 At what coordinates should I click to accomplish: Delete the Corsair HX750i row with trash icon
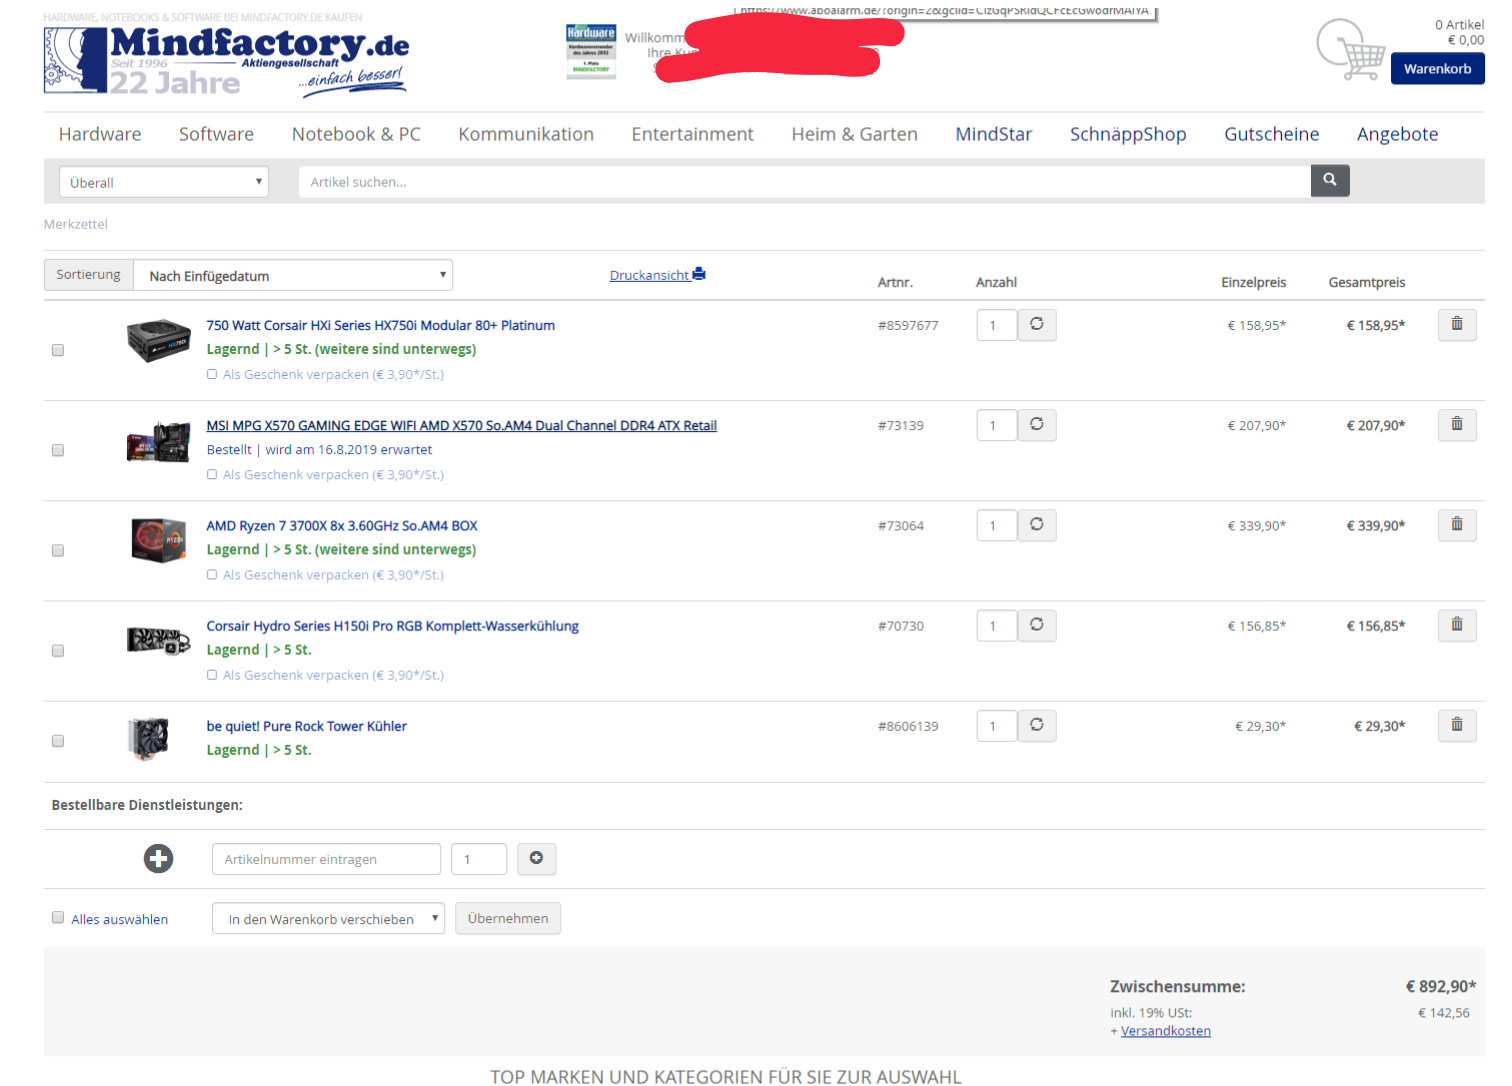tap(1457, 324)
